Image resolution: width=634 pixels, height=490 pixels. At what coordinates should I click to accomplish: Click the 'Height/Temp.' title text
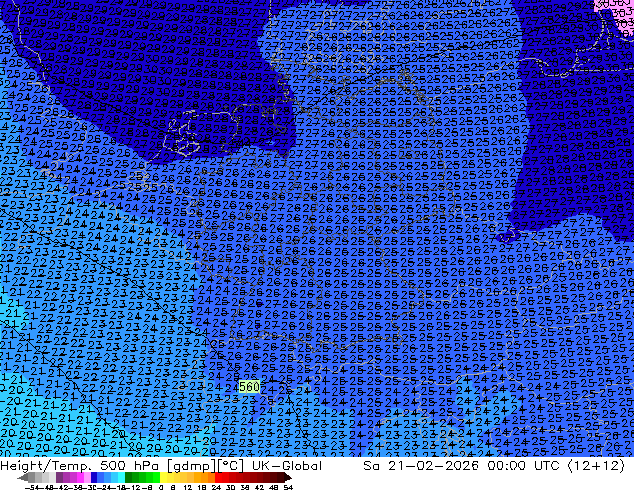click(x=47, y=466)
